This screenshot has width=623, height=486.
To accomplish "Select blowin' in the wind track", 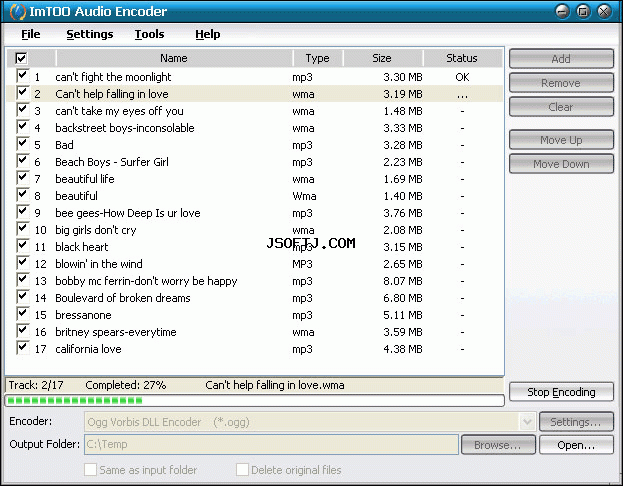I will pyautogui.click(x=254, y=264).
